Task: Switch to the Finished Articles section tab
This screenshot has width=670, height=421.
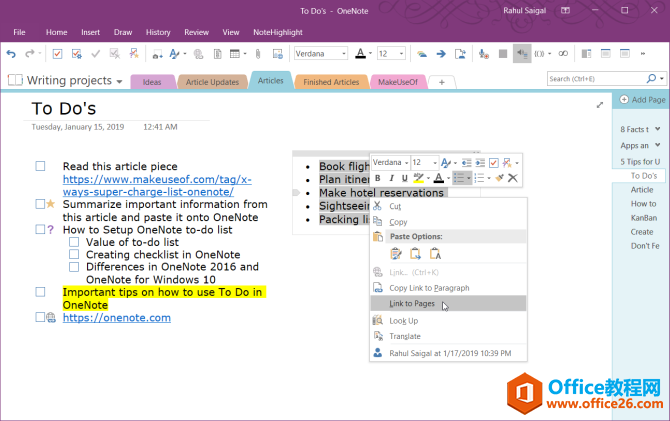Action: coord(330,82)
